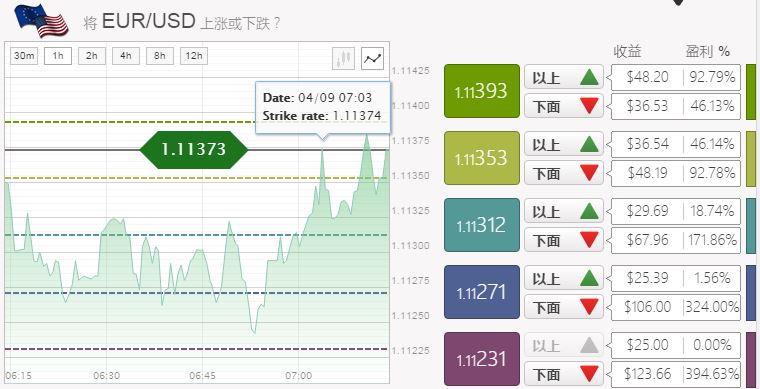Click red down arrow for 1.11231
This screenshot has height=389, width=760.
point(589,373)
